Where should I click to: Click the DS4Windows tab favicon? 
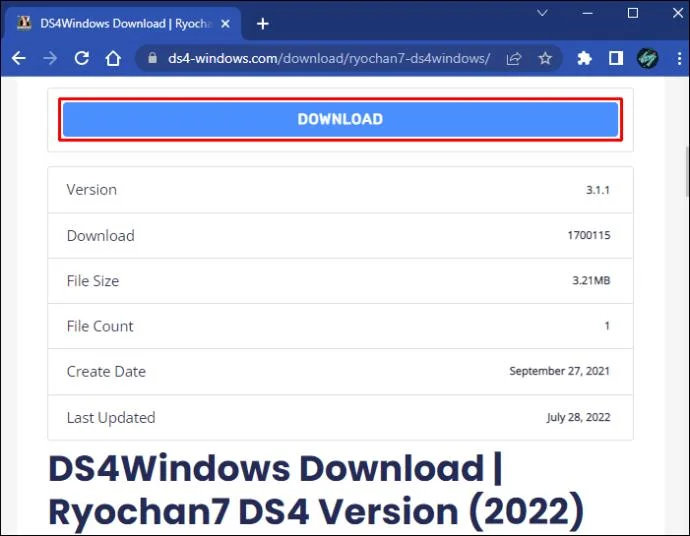pyautogui.click(x=24, y=23)
